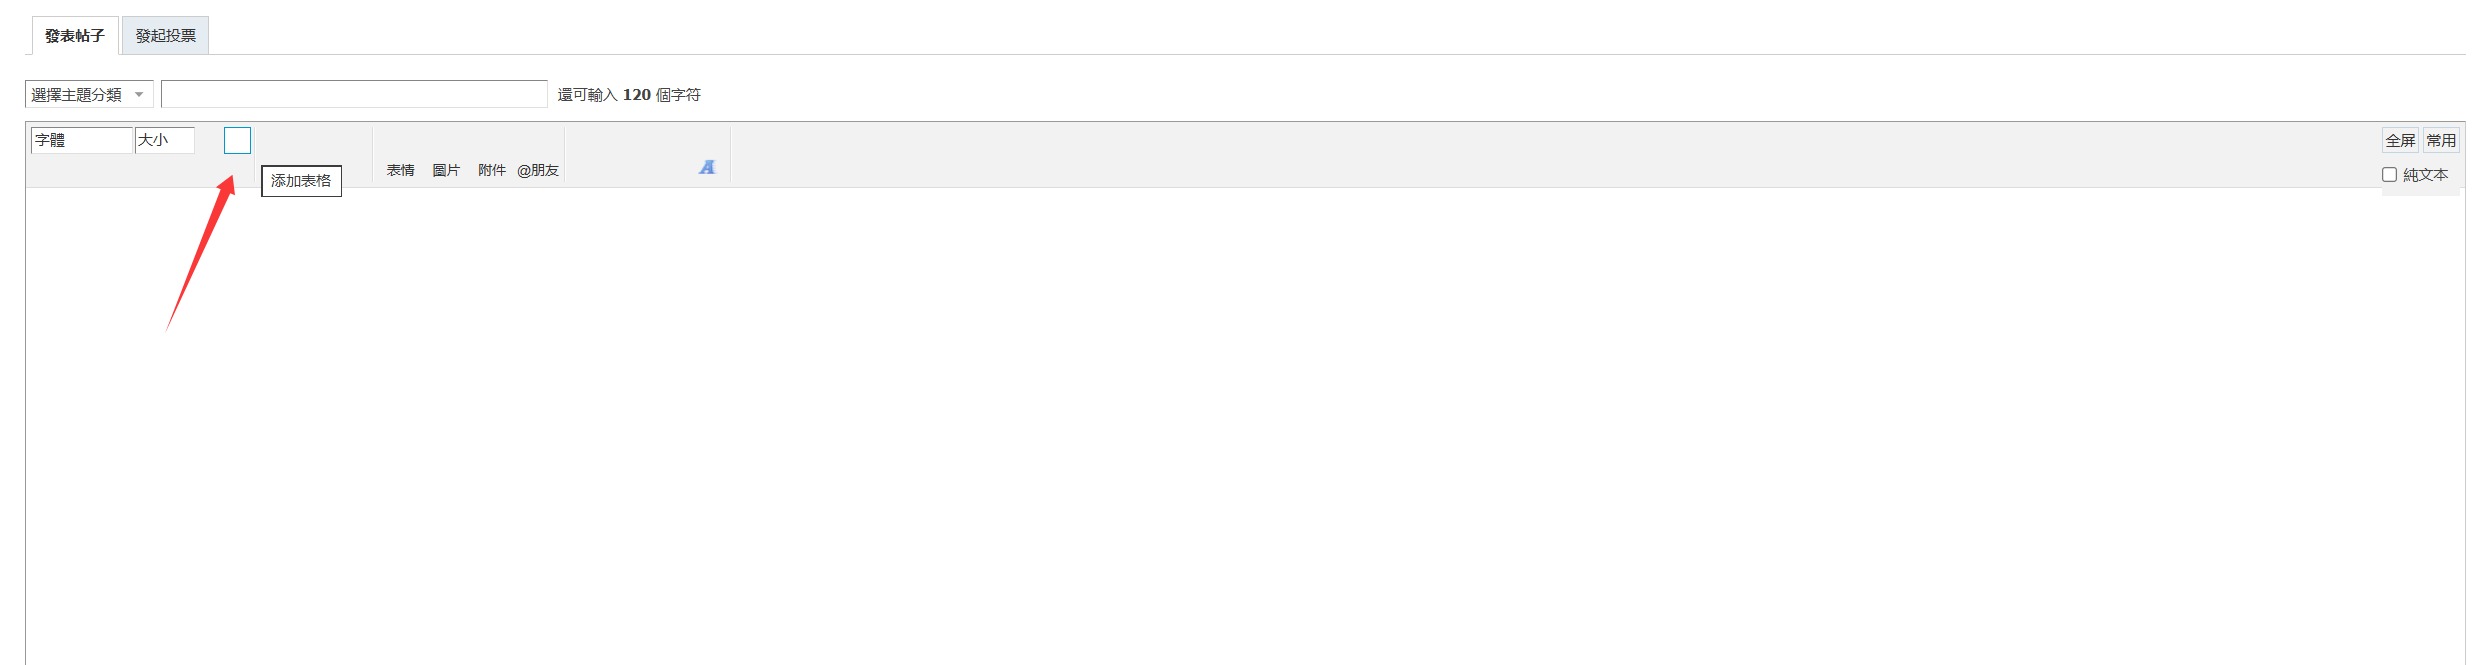Add an attachment with 附件
Viewport: 2474px width, 665px height.
click(492, 170)
